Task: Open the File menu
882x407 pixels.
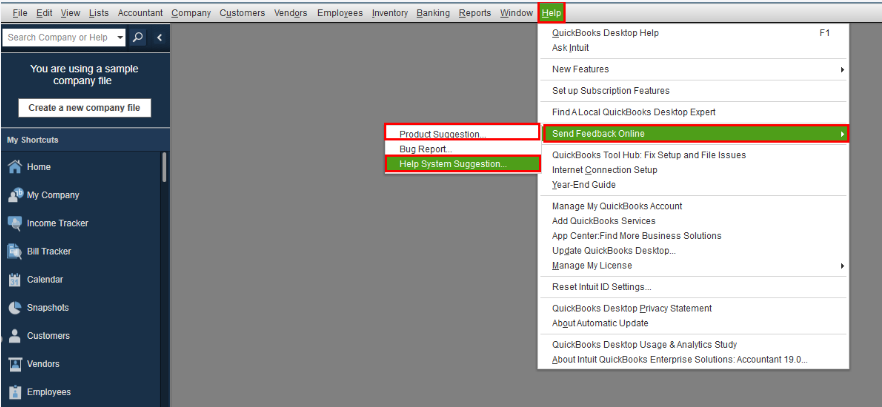Action: pyautogui.click(x=20, y=12)
